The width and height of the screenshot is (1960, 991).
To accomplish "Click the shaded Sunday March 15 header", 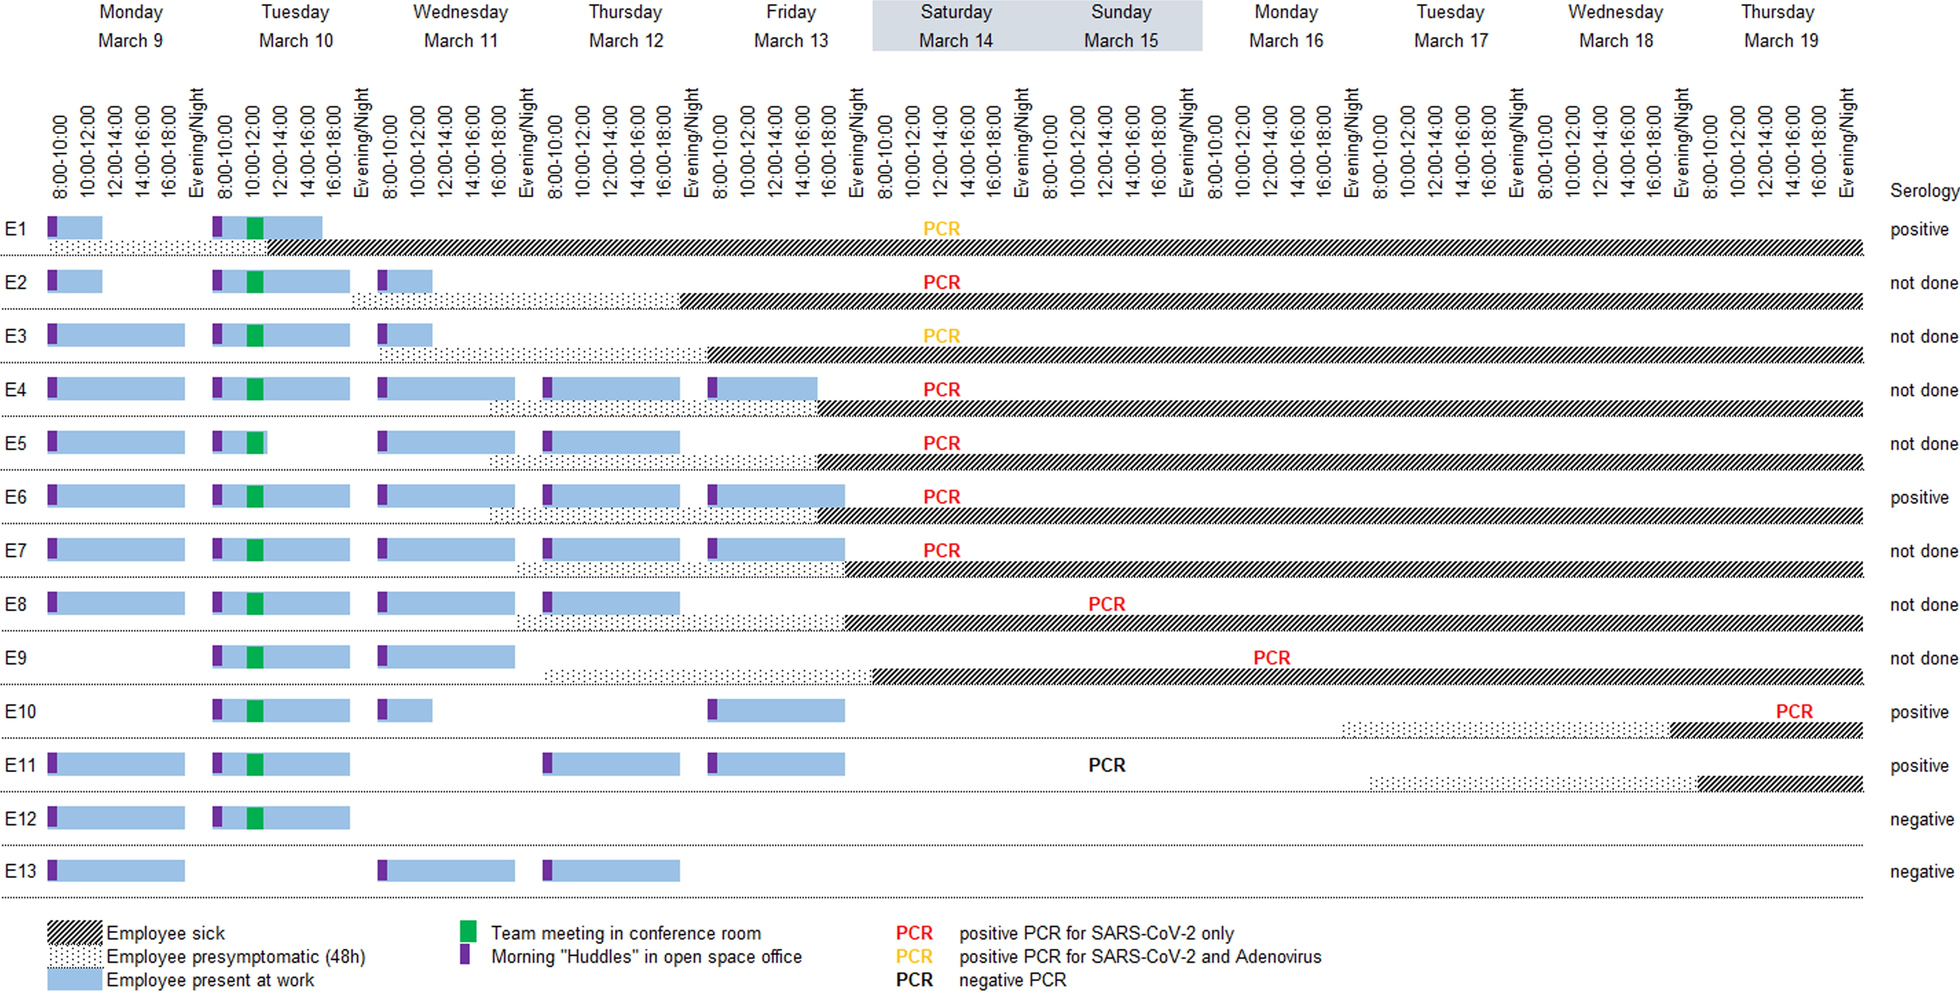I will tap(1121, 26).
